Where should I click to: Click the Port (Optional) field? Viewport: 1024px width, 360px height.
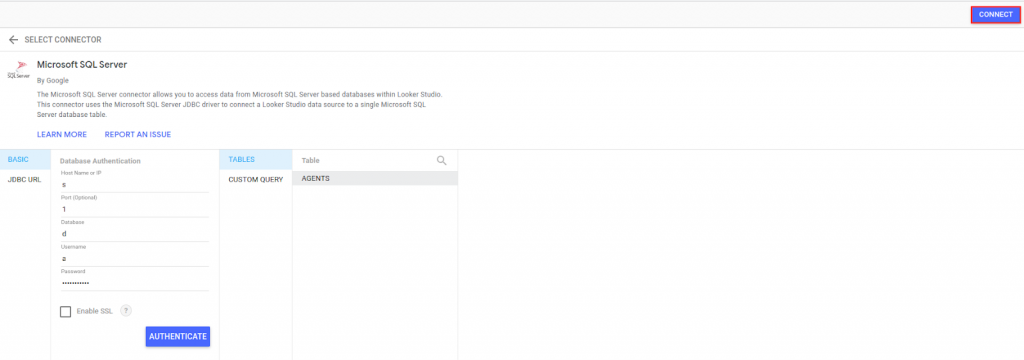135,210
